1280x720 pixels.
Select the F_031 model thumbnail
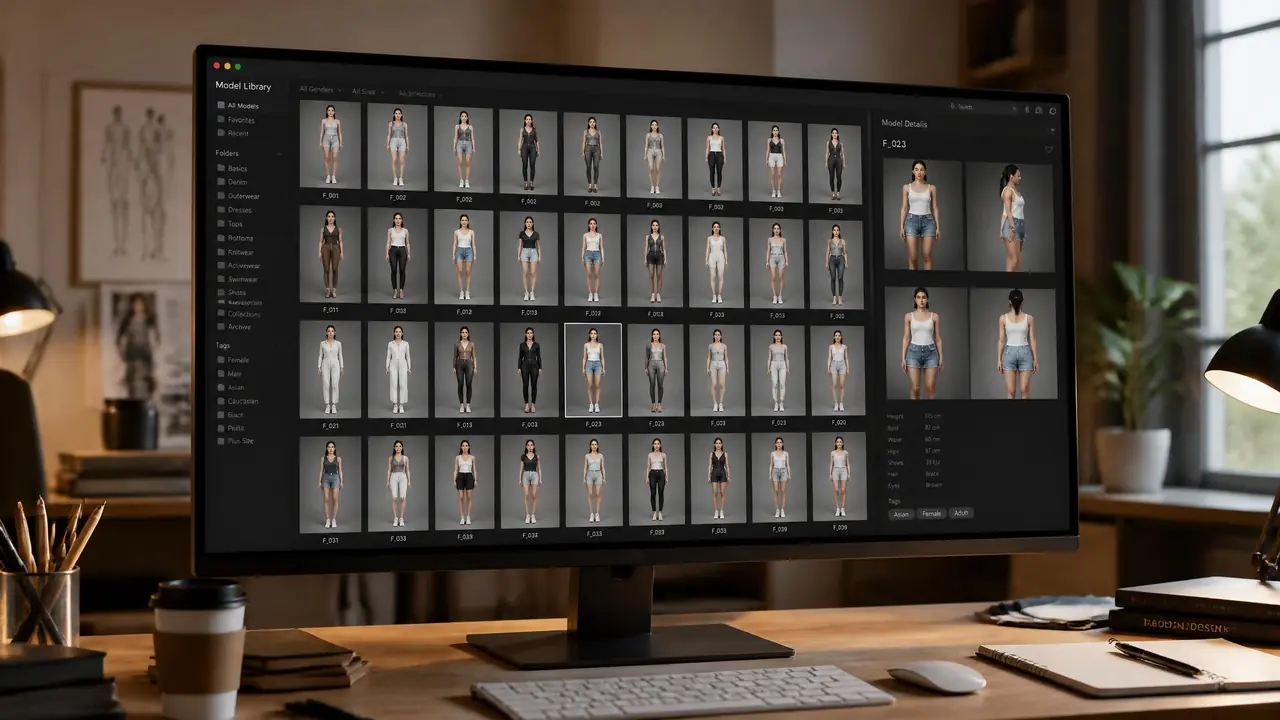pyautogui.click(x=330, y=483)
